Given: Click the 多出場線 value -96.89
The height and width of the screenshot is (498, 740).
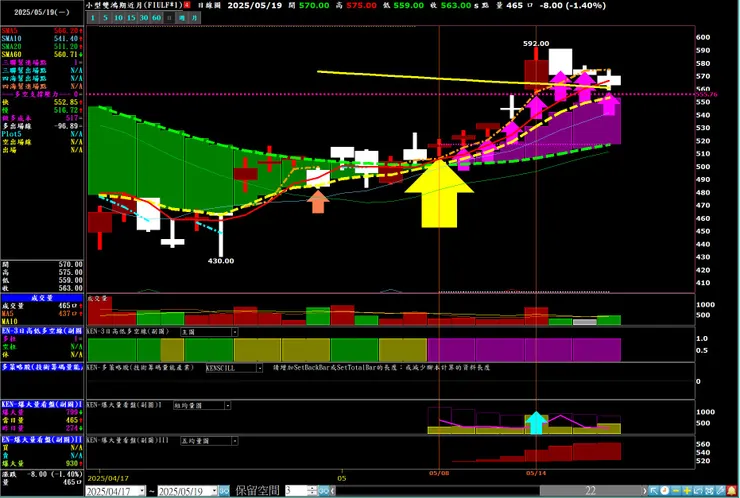Looking at the screenshot, I should (x=66, y=127).
